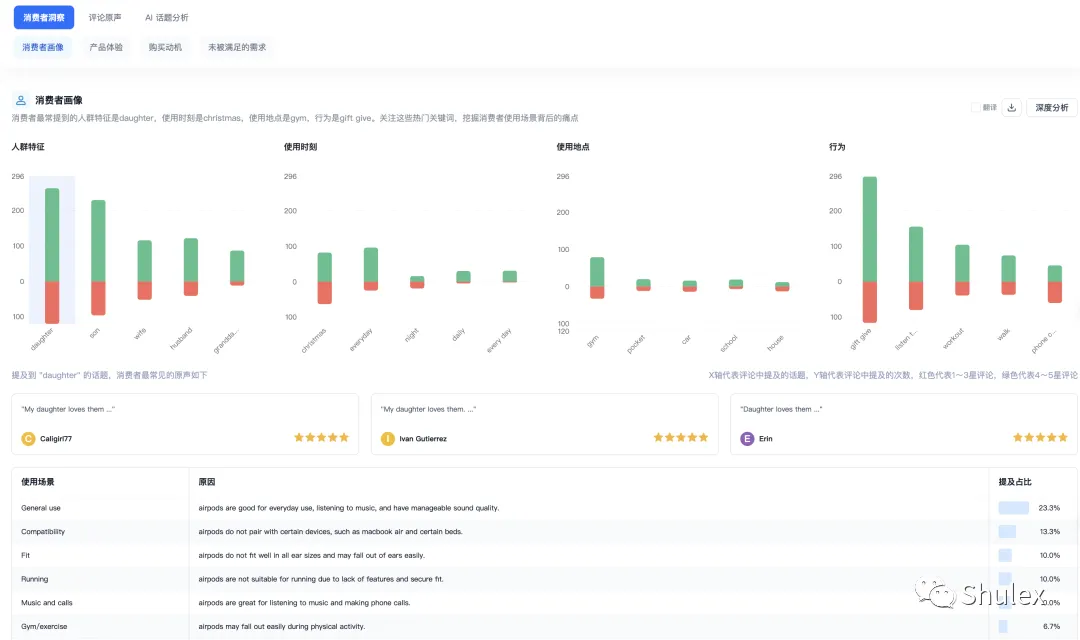
Task: Select the Compatibility scenario row
Action: click(544, 532)
